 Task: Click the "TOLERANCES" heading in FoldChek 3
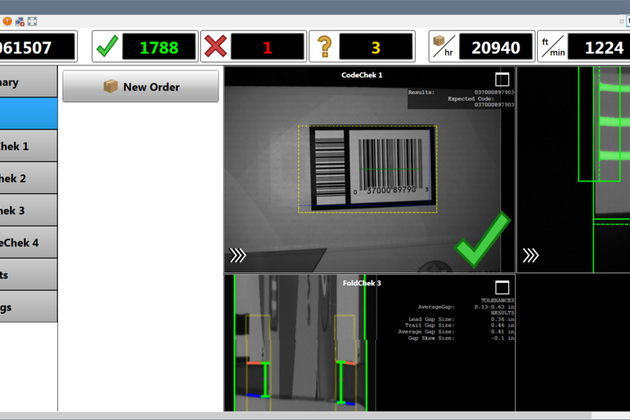(497, 301)
